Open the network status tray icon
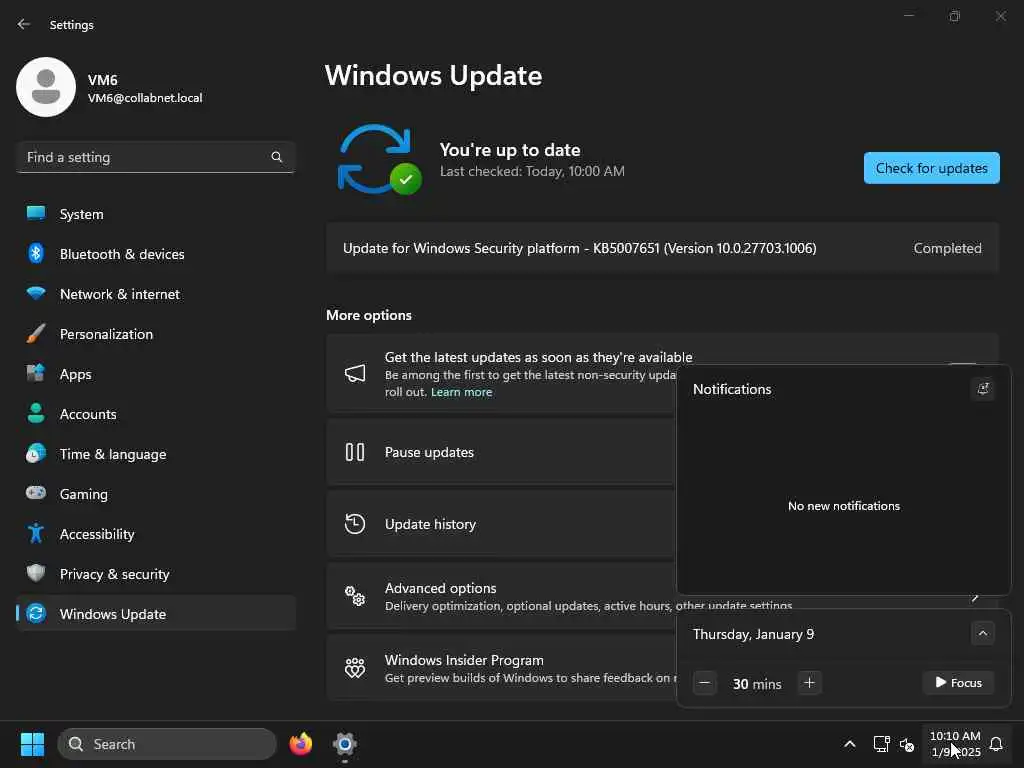Screen dimensions: 1024x768 881,744
